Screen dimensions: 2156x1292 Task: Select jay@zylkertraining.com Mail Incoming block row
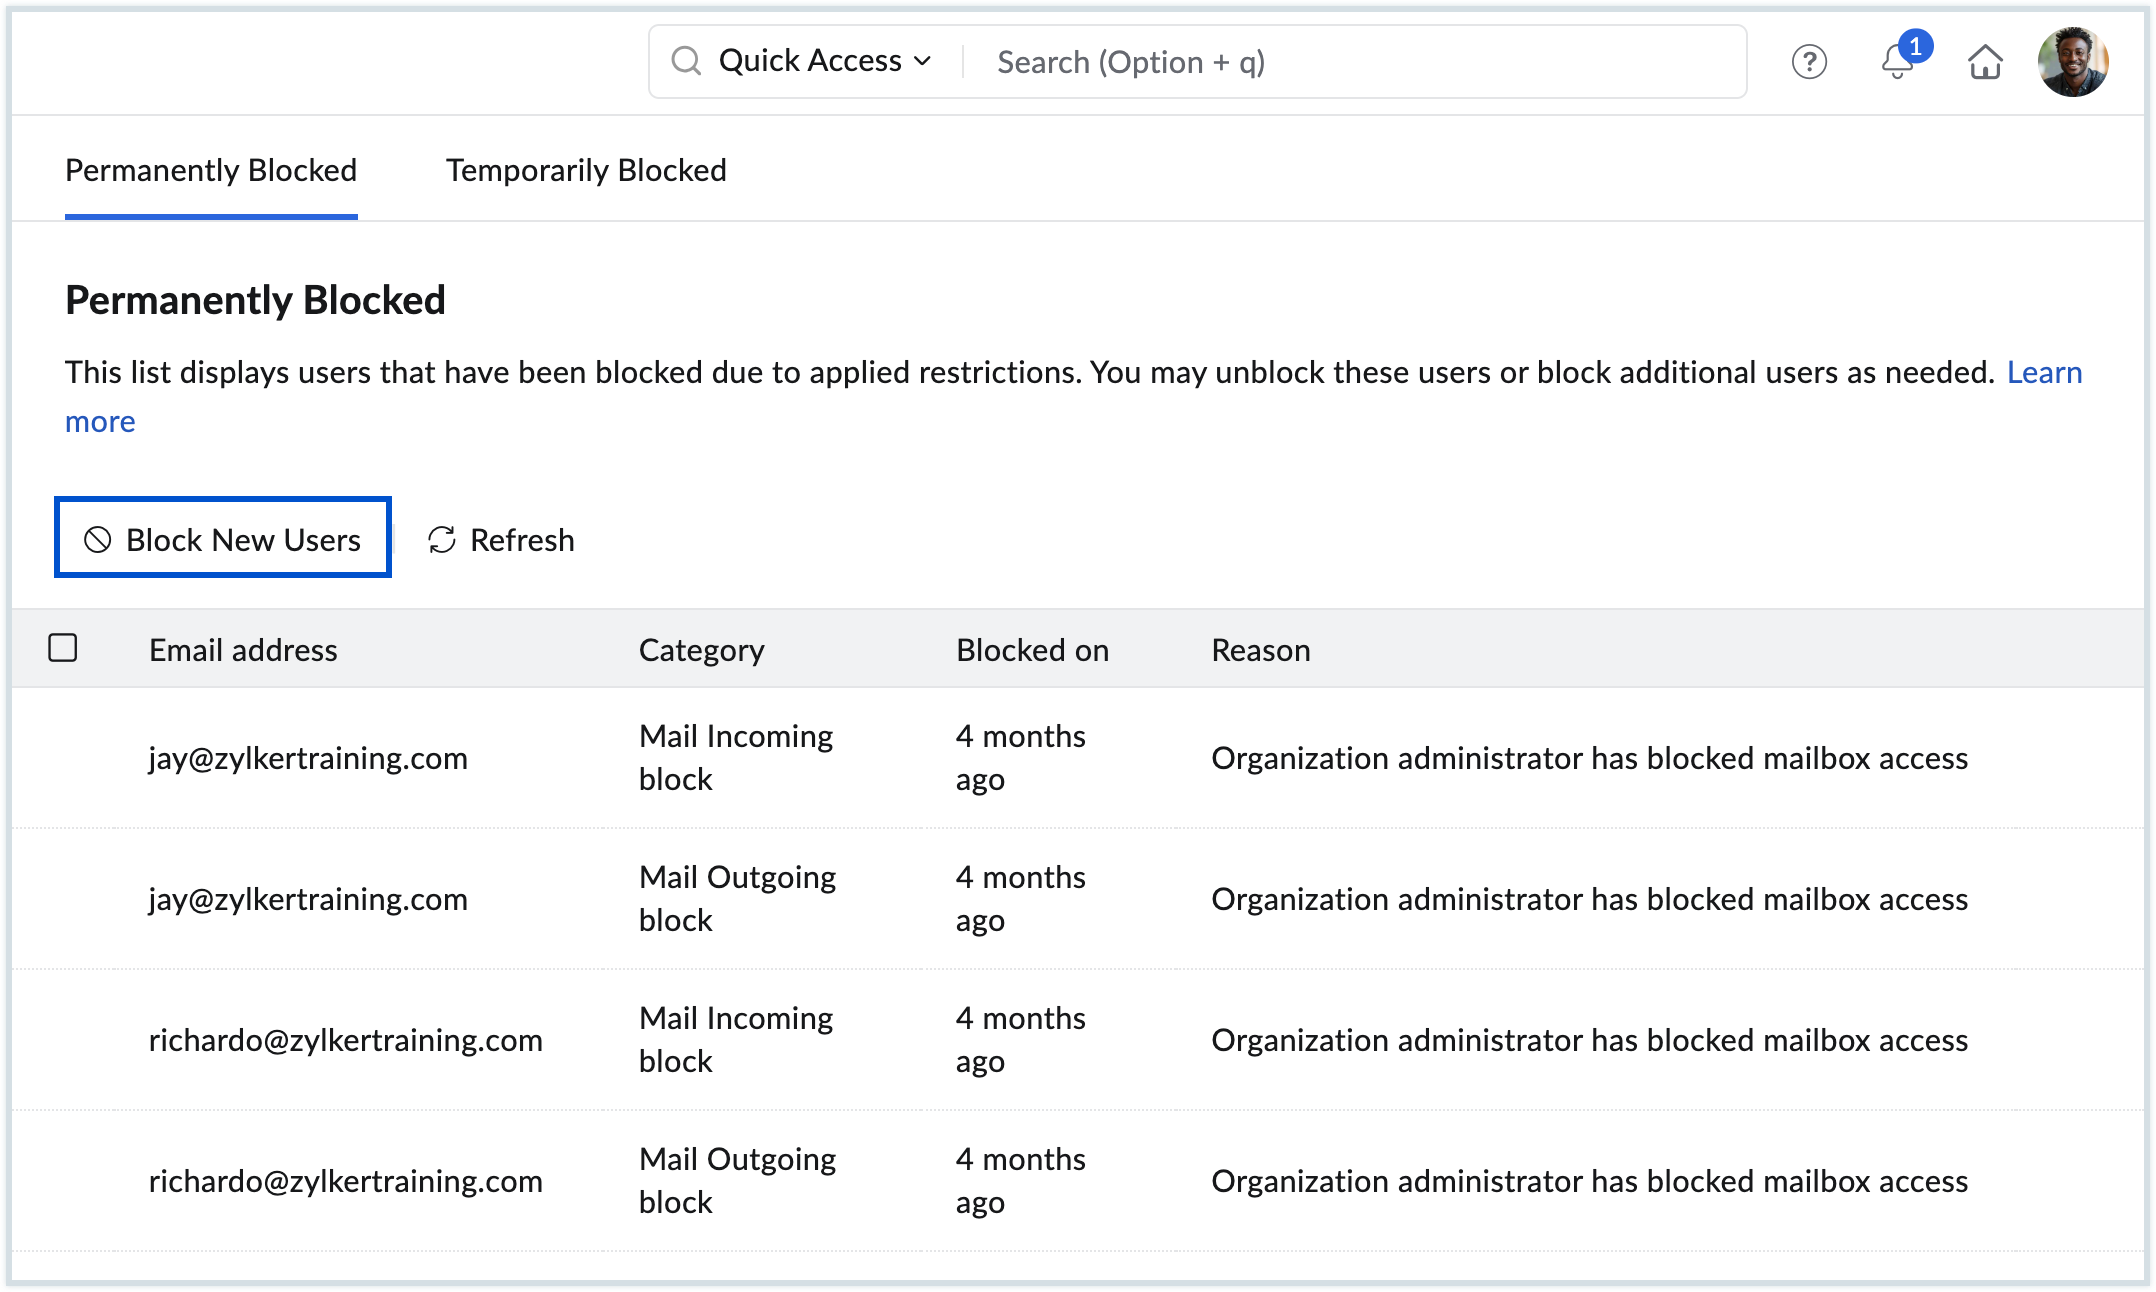click(308, 758)
